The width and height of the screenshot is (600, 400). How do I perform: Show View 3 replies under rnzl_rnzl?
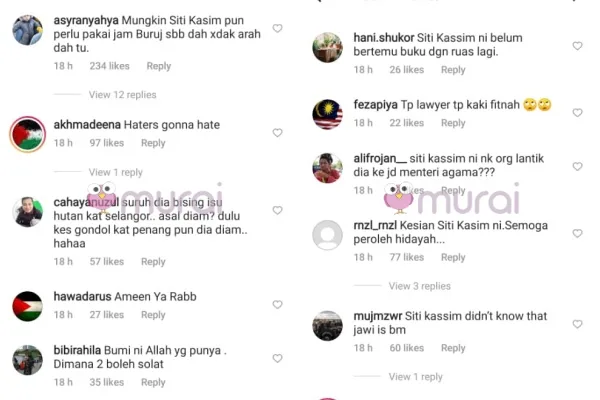pos(419,286)
